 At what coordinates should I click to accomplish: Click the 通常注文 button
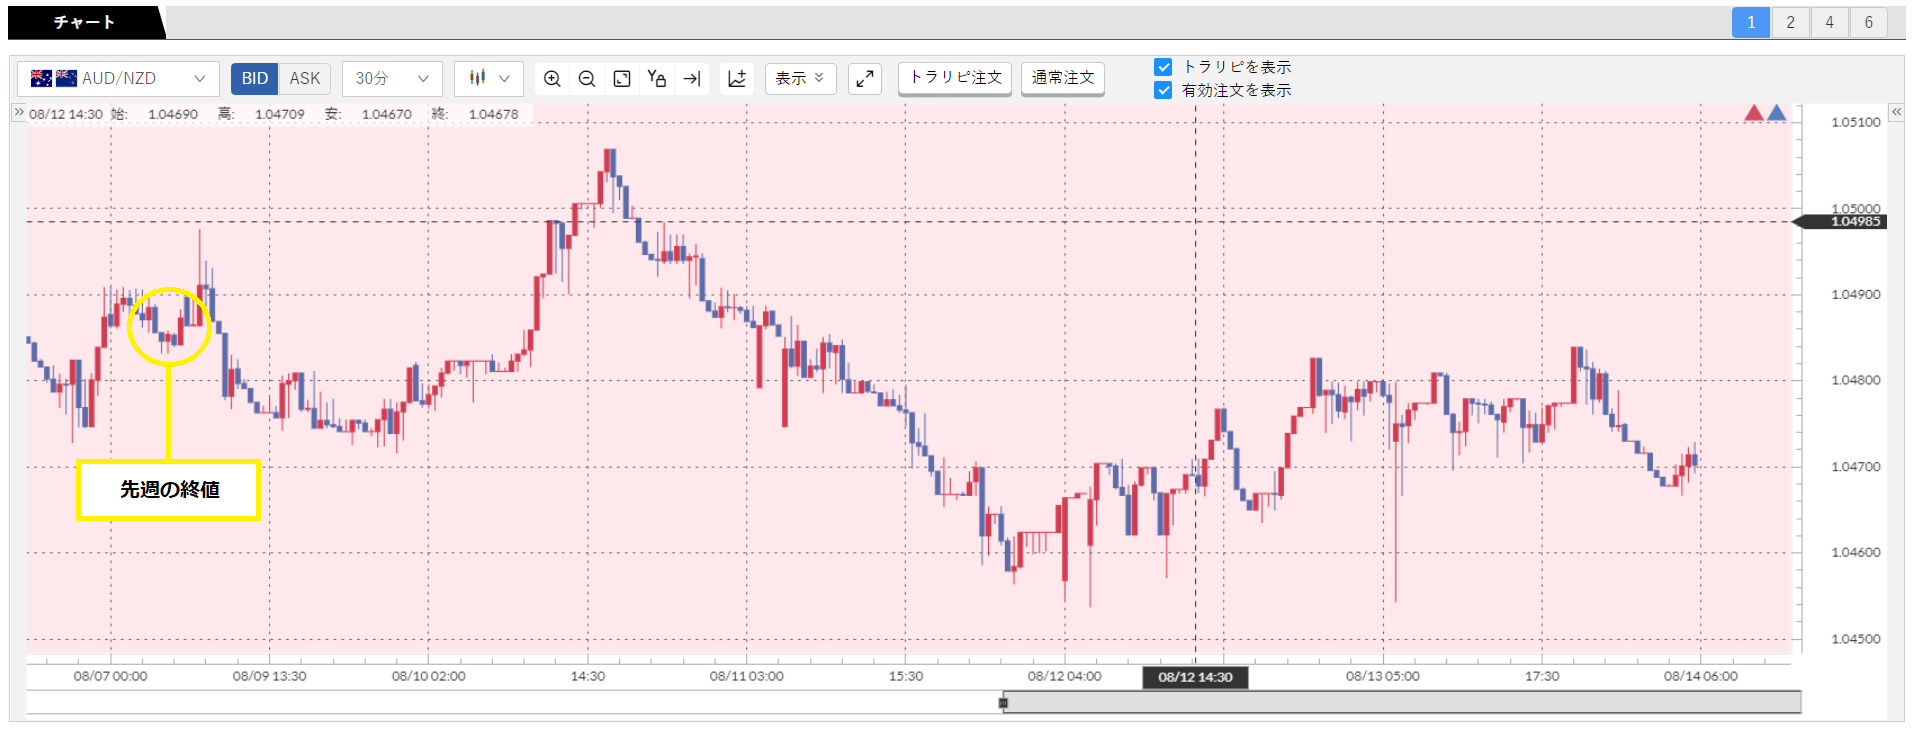click(1062, 78)
